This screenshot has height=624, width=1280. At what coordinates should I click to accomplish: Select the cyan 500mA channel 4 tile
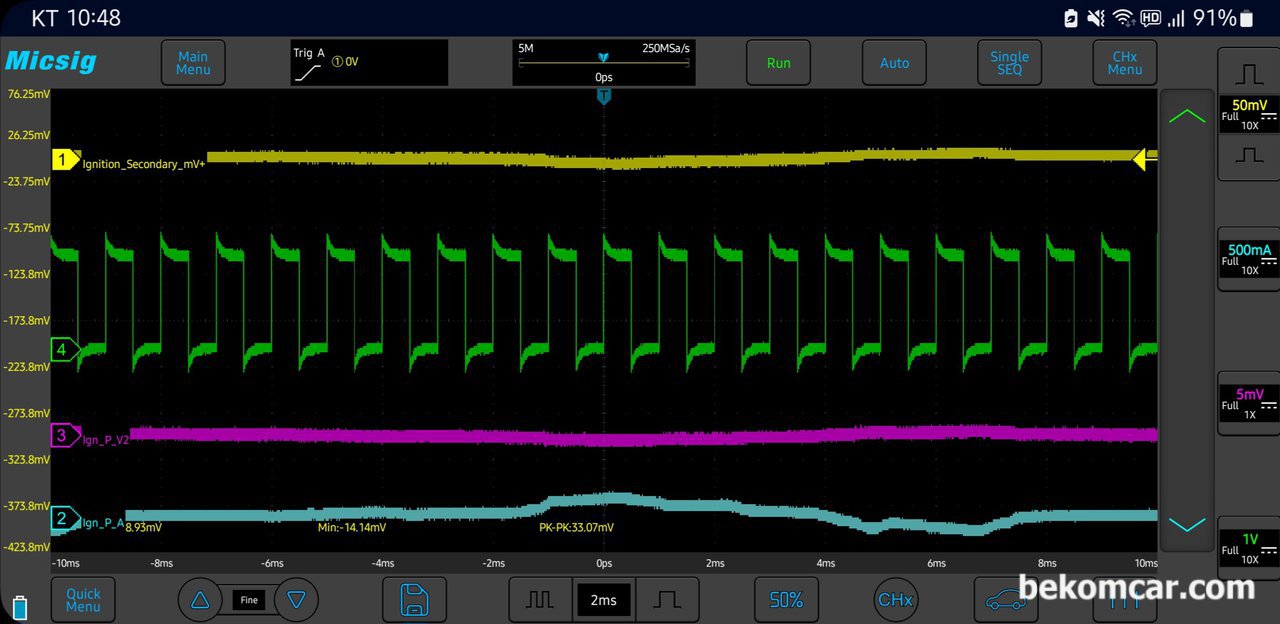tap(1249, 259)
